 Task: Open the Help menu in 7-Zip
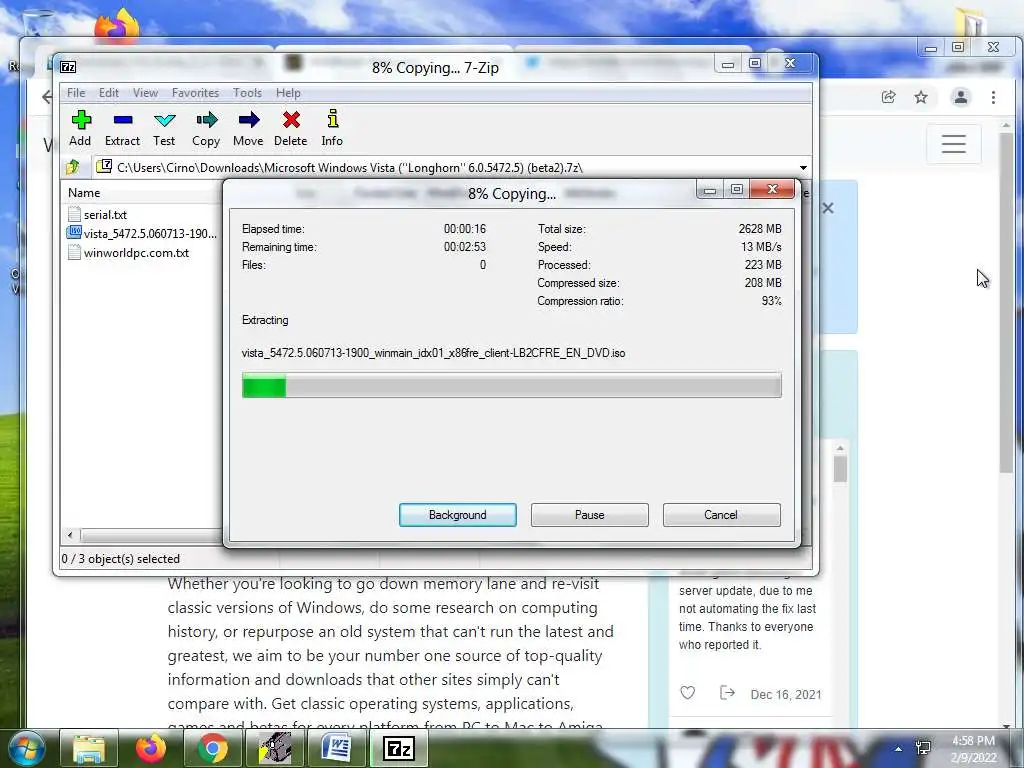(x=288, y=93)
